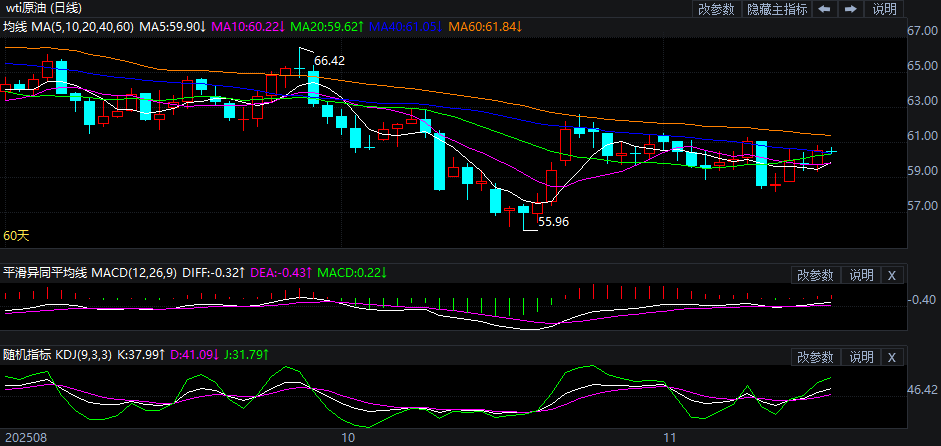Click the right arrow navigation icon
The width and height of the screenshot is (941, 446).
click(851, 9)
